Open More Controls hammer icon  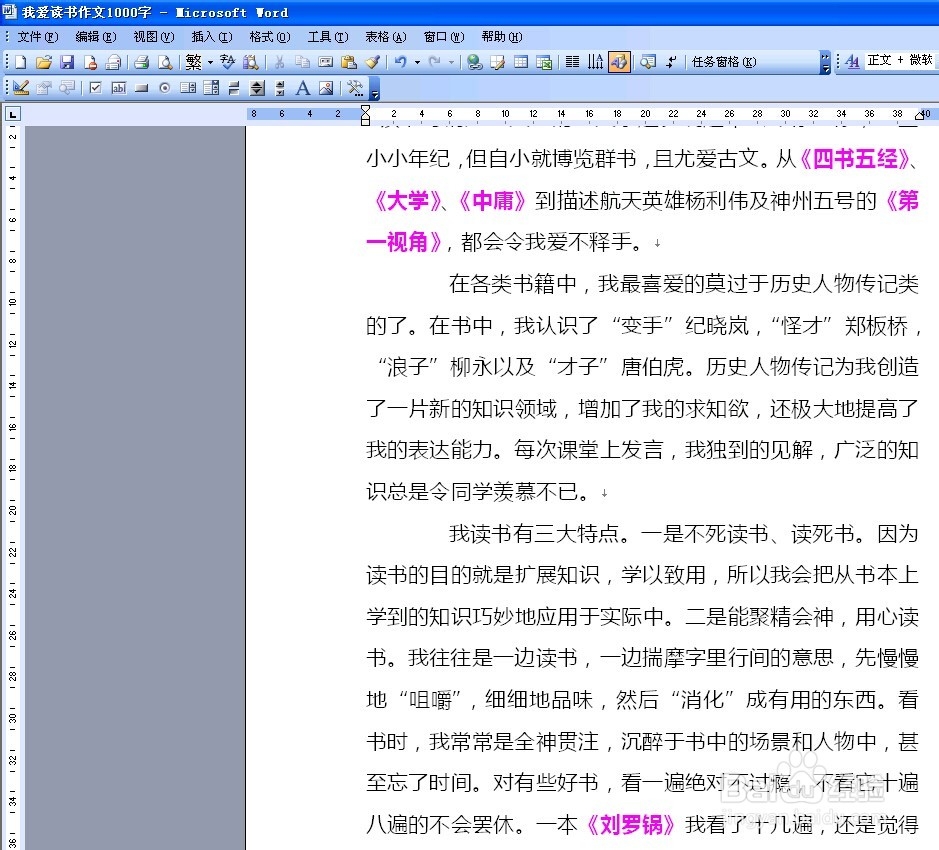tap(355, 88)
